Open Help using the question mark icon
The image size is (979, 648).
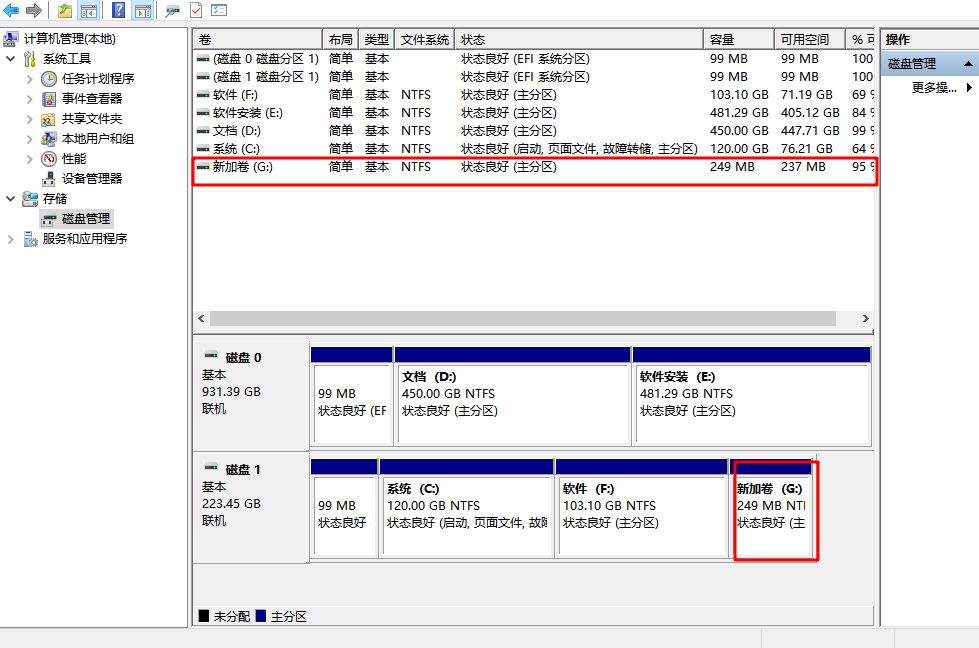click(118, 10)
